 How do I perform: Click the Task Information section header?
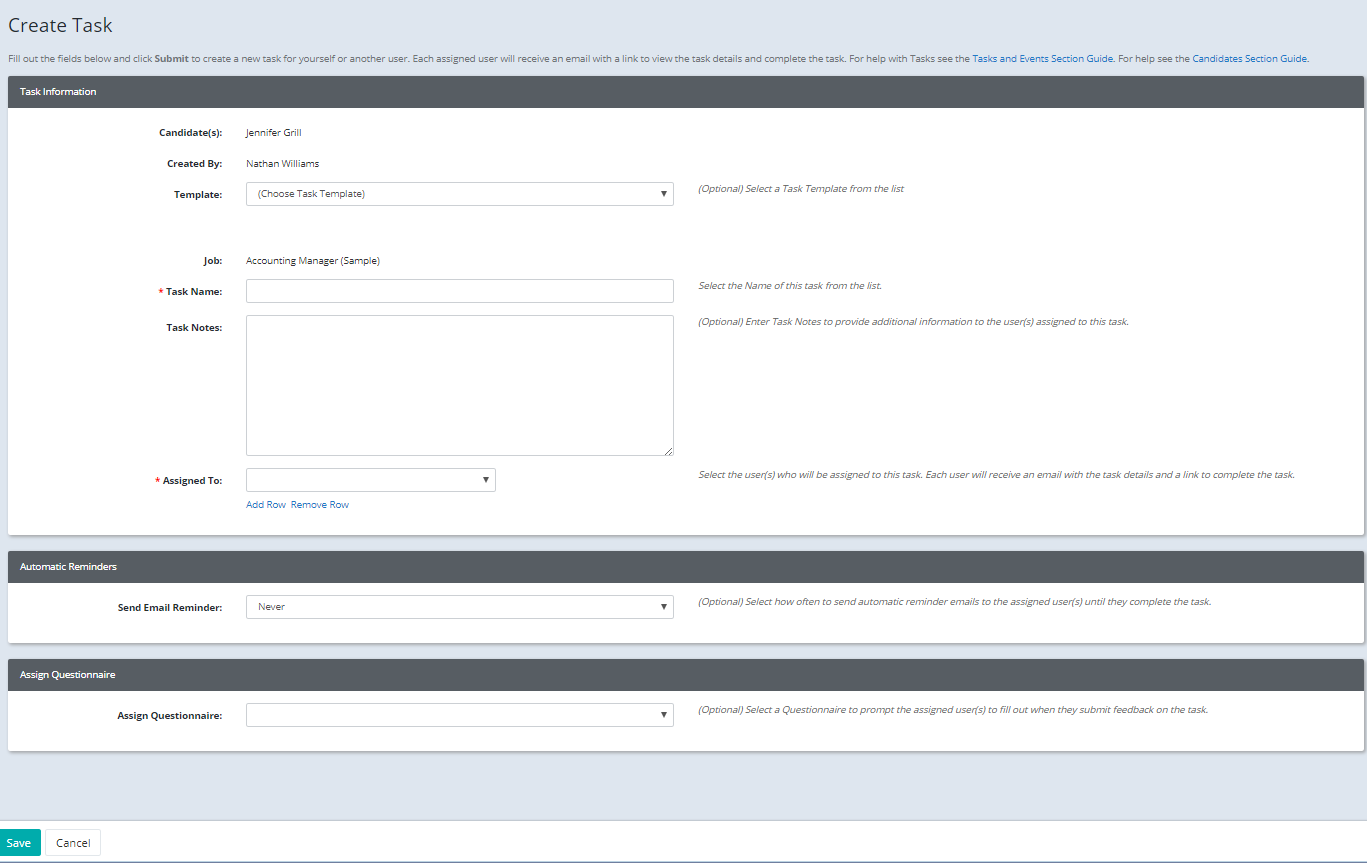(58, 92)
